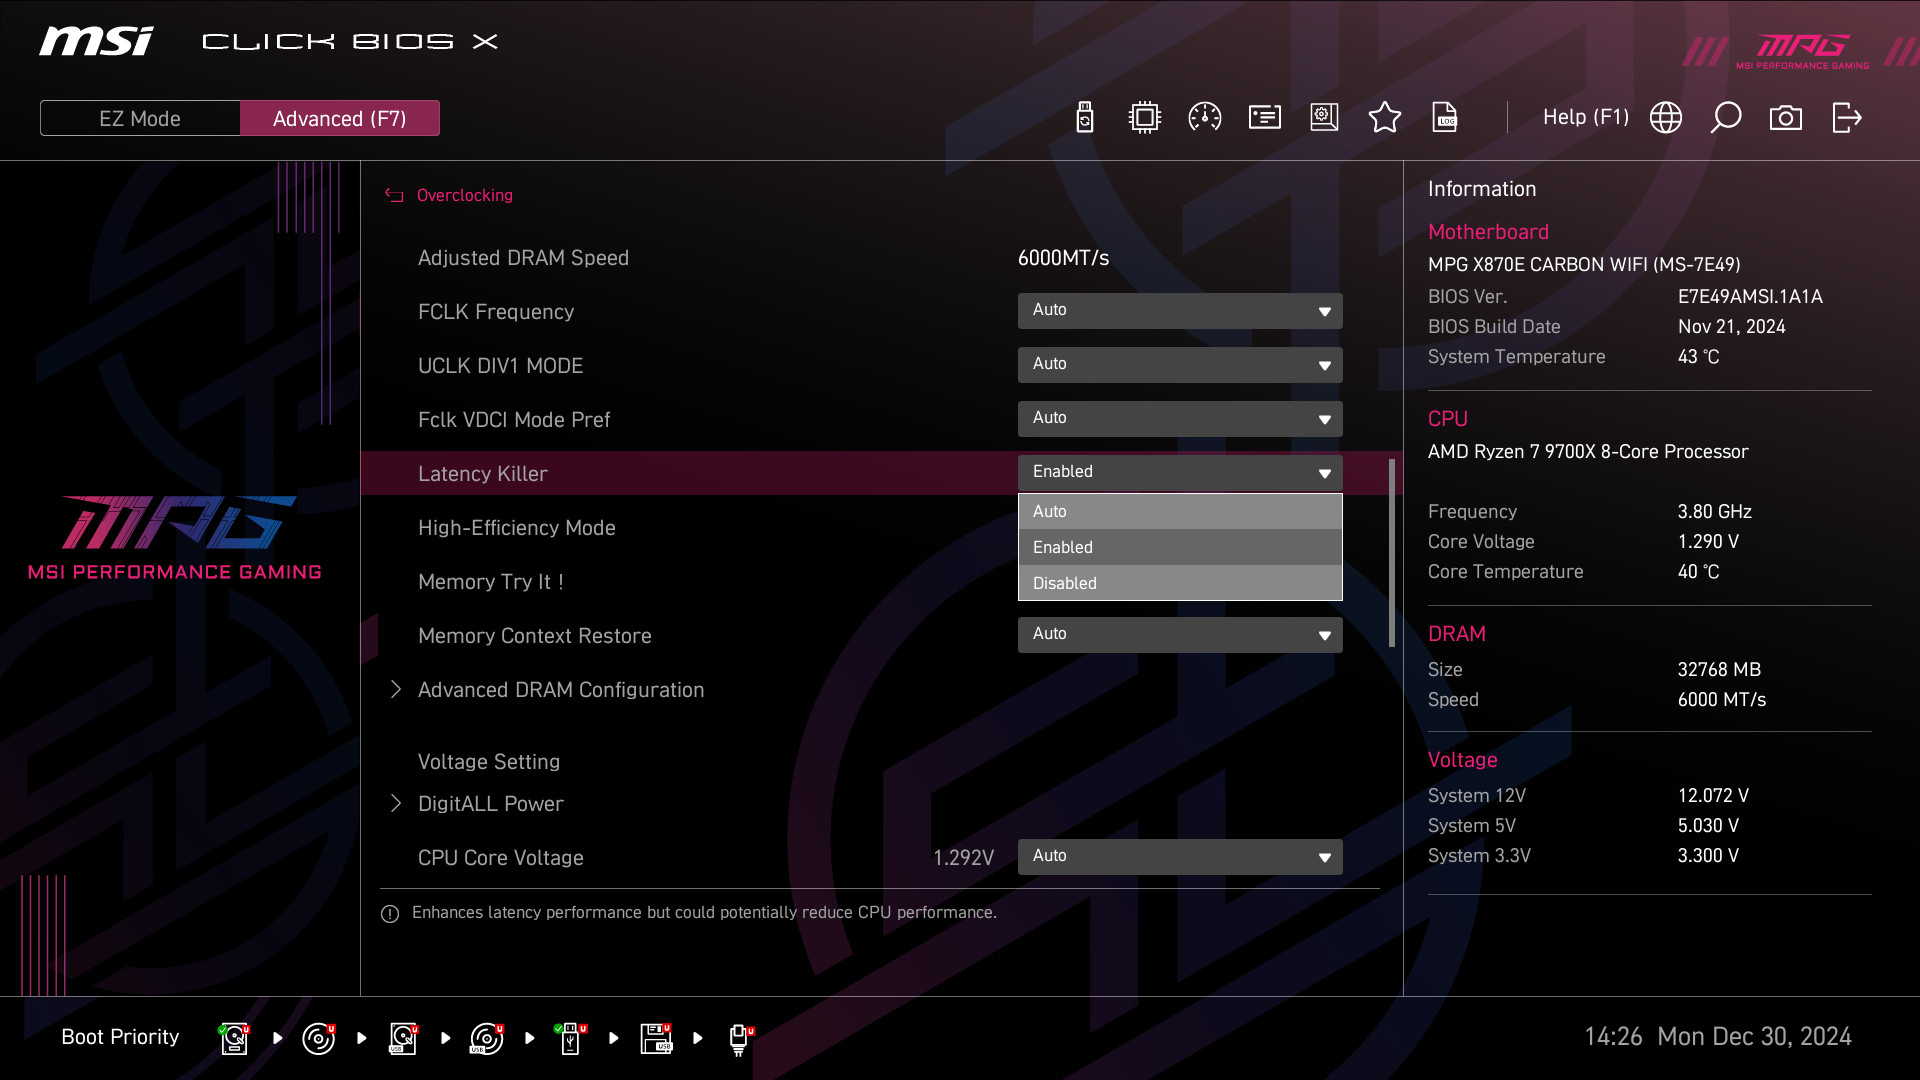Image resolution: width=1920 pixels, height=1080 pixels.
Task: Open CPU Core Voltage Auto dropdown
Action: [x=1180, y=857]
